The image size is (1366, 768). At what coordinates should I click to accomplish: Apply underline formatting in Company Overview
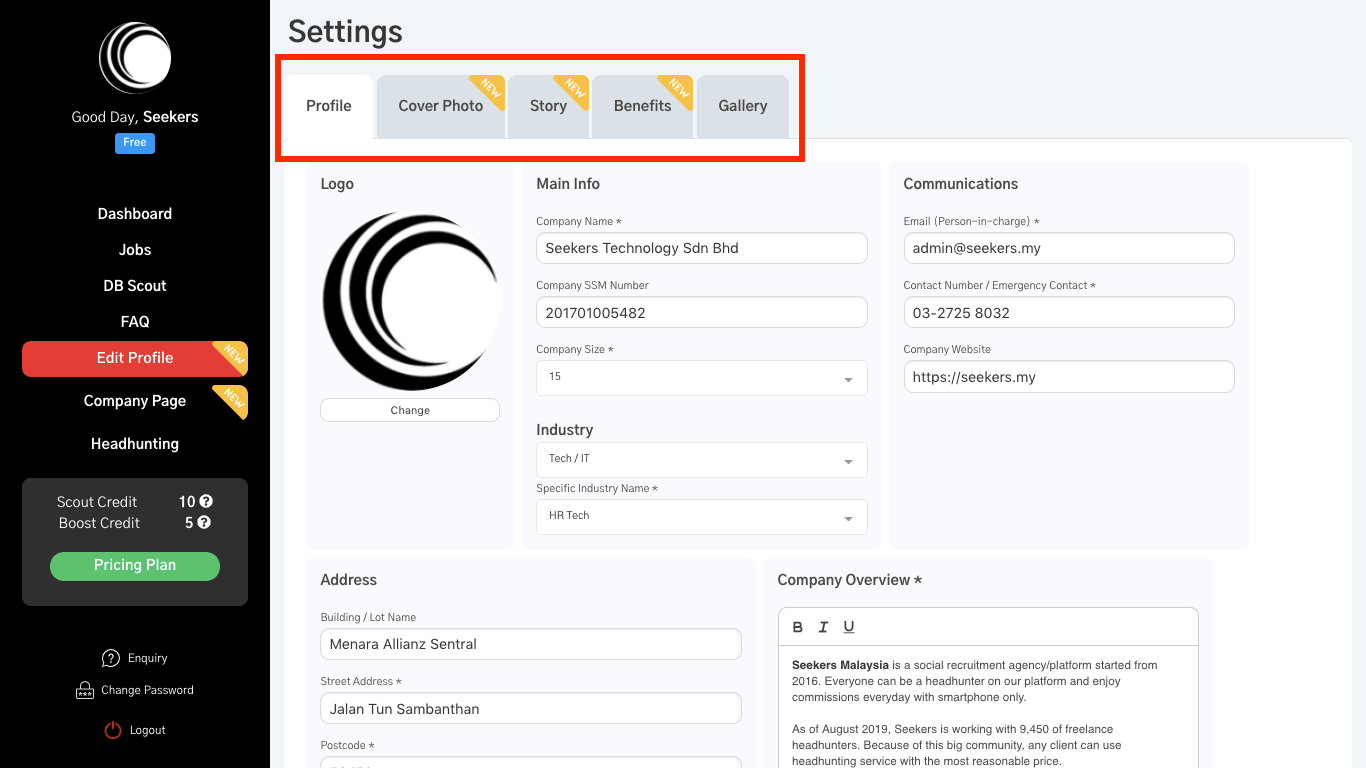pyautogui.click(x=849, y=627)
